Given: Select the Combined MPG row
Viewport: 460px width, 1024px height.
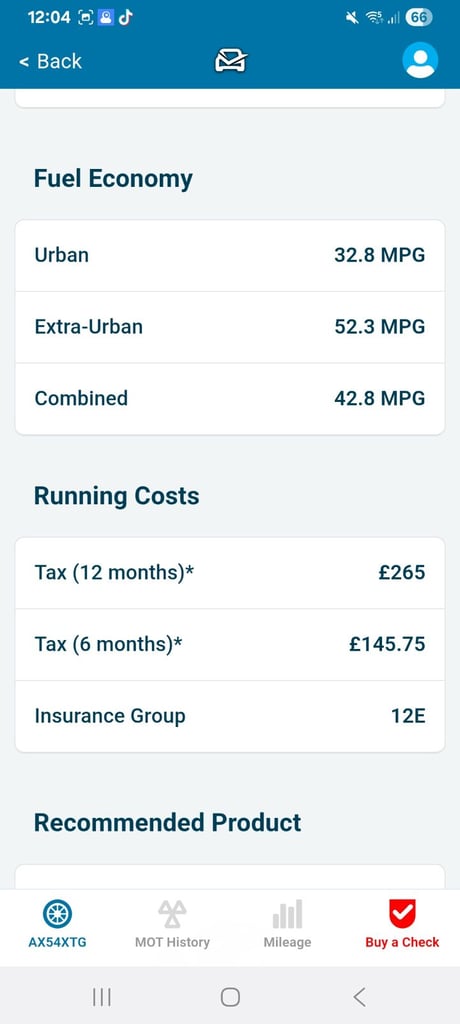Looking at the screenshot, I should [230, 399].
